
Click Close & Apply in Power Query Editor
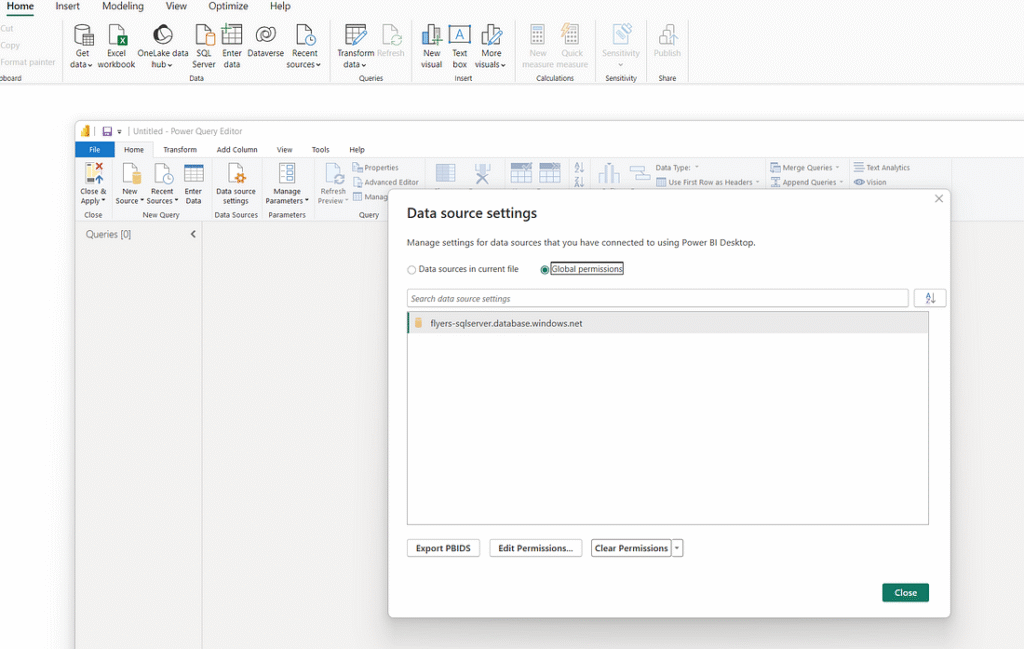93,183
